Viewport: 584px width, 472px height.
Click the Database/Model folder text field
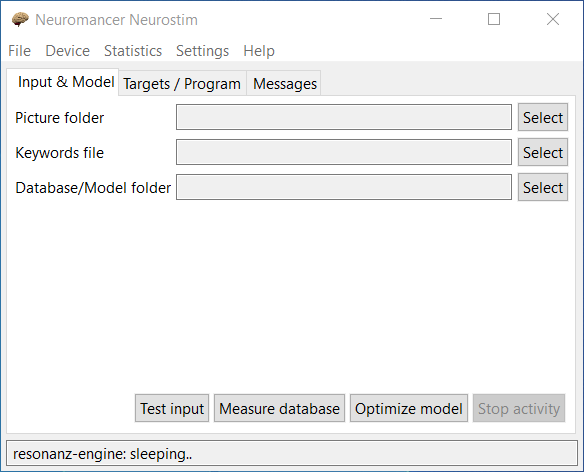click(344, 187)
